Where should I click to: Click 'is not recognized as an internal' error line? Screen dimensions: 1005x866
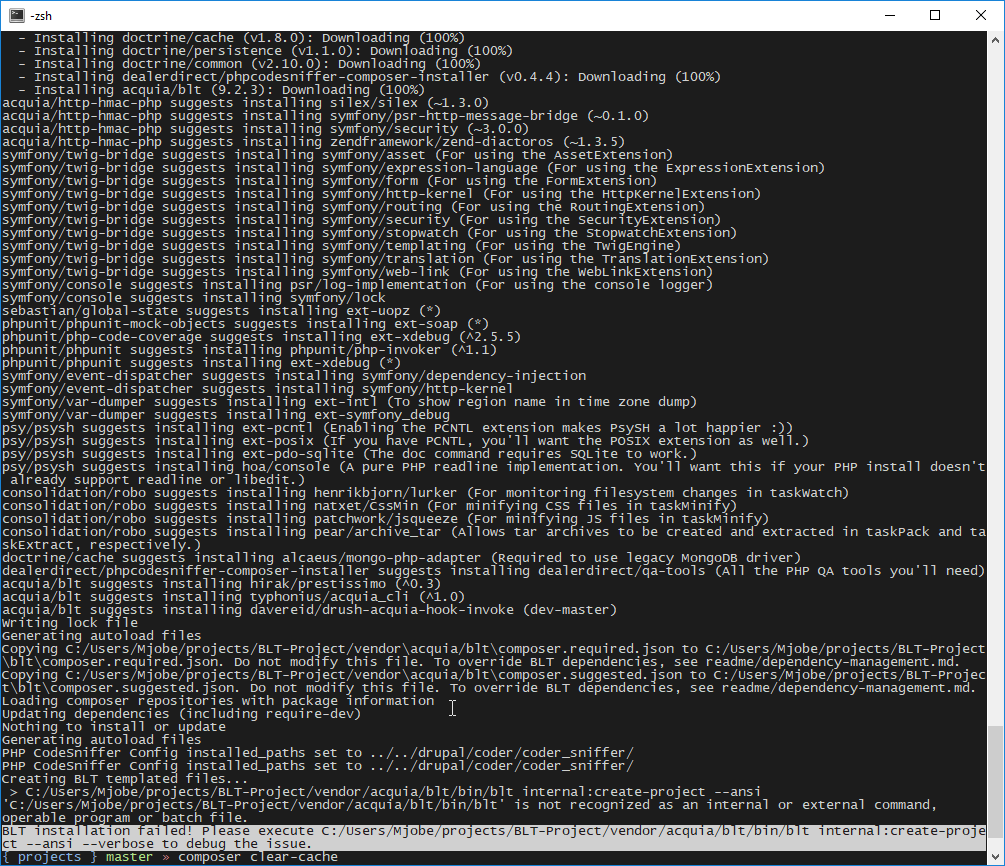click(469, 805)
